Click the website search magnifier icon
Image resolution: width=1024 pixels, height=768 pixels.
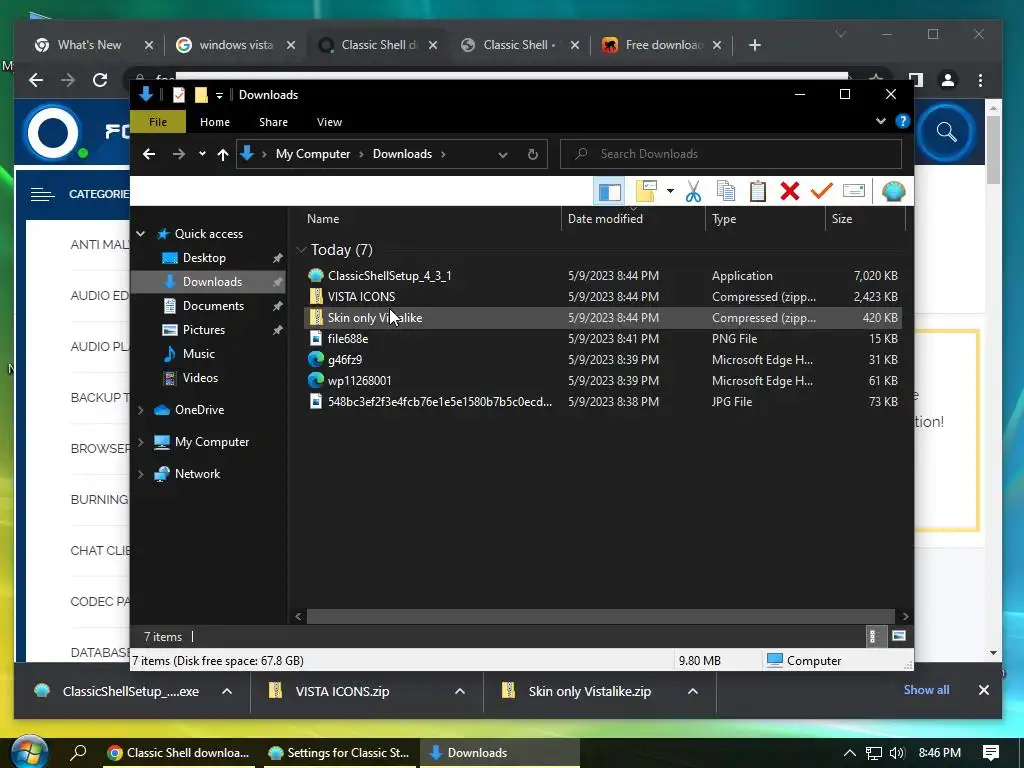tap(946, 132)
